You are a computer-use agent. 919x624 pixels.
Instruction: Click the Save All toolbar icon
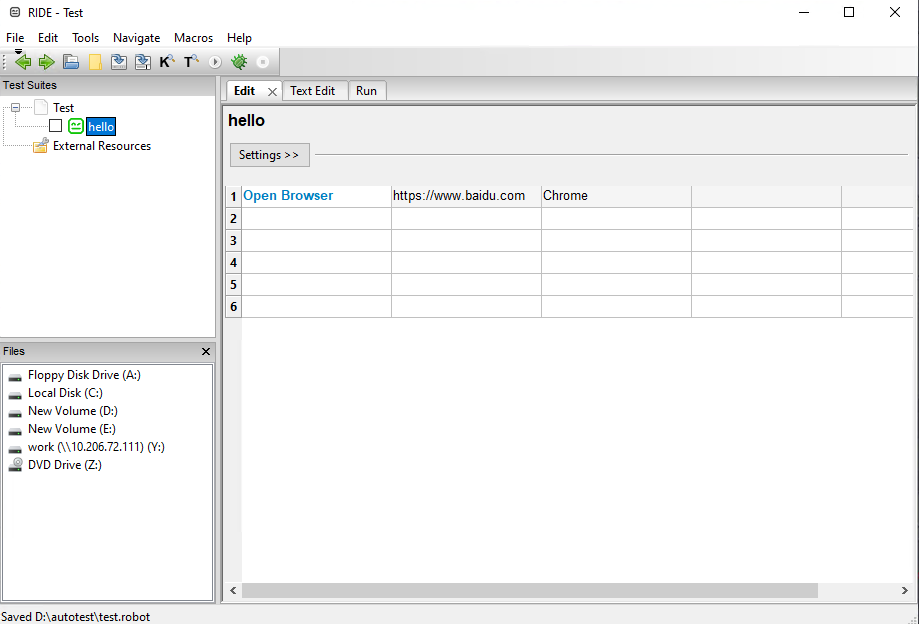pyautogui.click(x=143, y=62)
